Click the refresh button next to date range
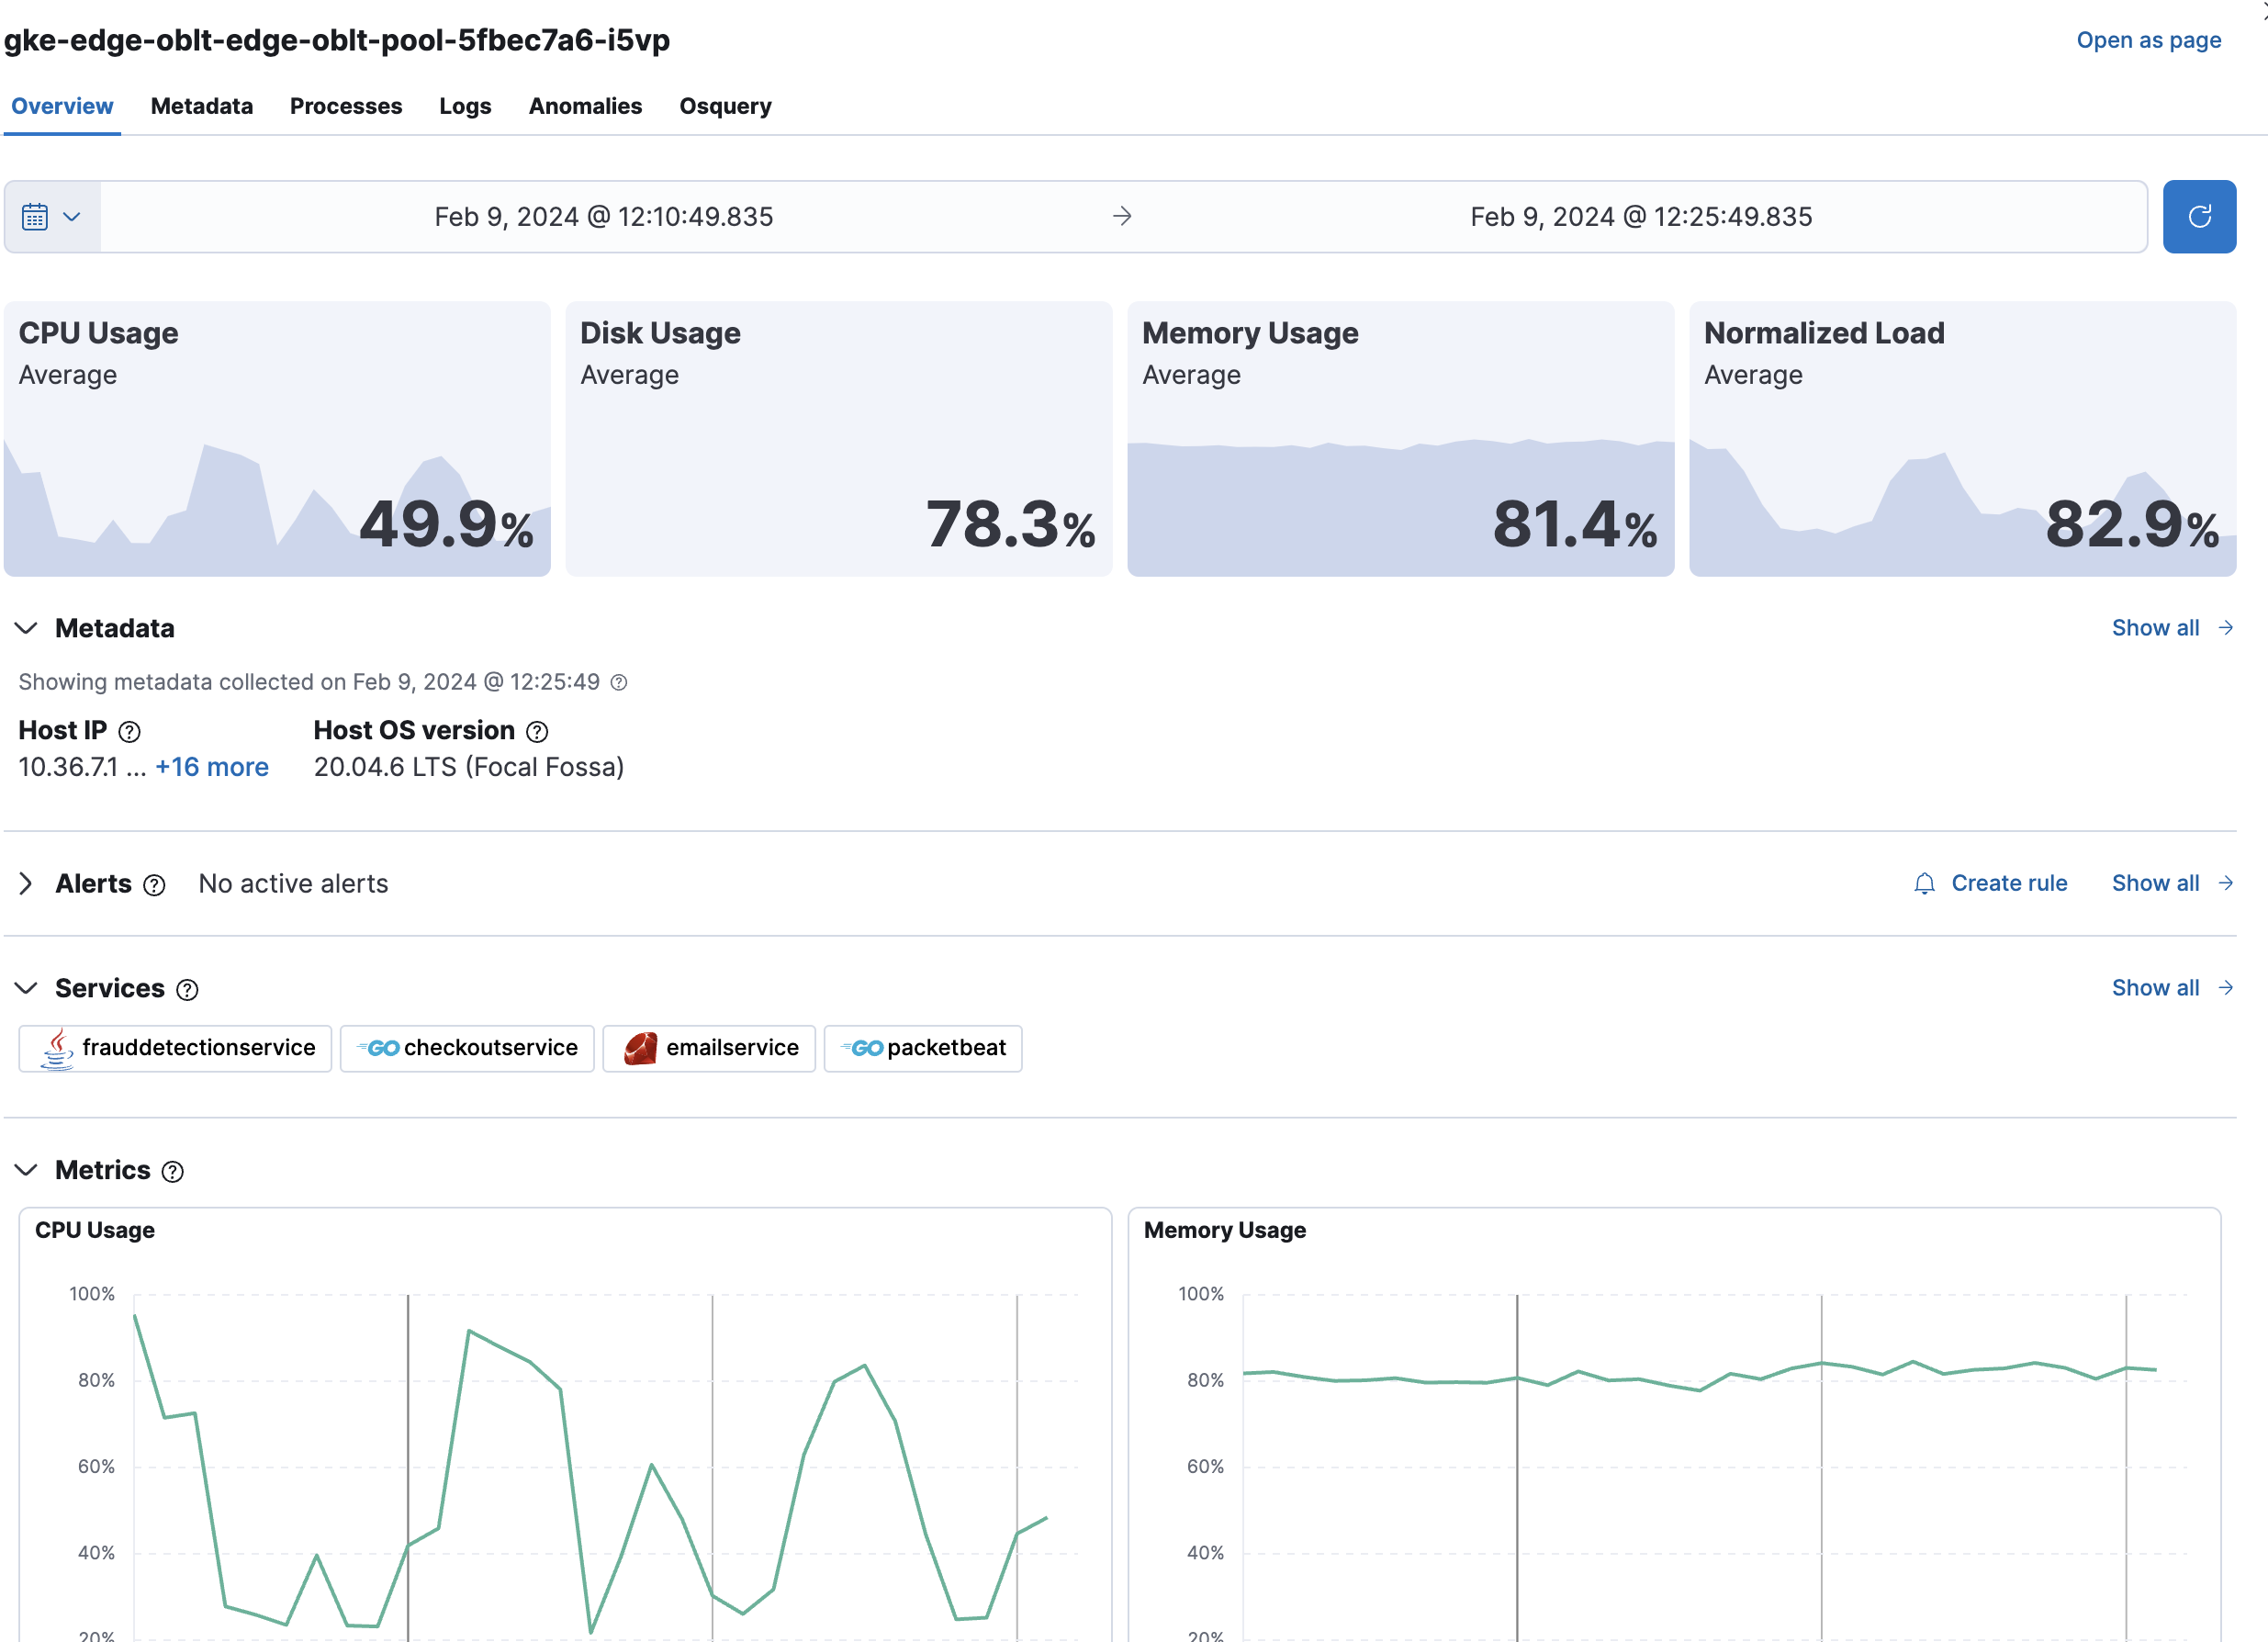Viewport: 2268px width, 1642px height. (x=2198, y=216)
